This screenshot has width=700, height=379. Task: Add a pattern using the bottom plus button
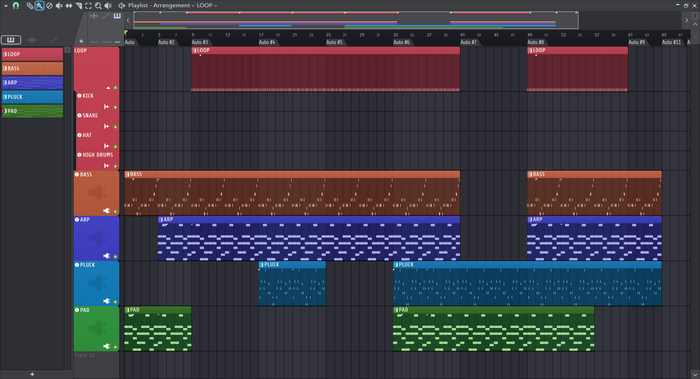click(32, 374)
